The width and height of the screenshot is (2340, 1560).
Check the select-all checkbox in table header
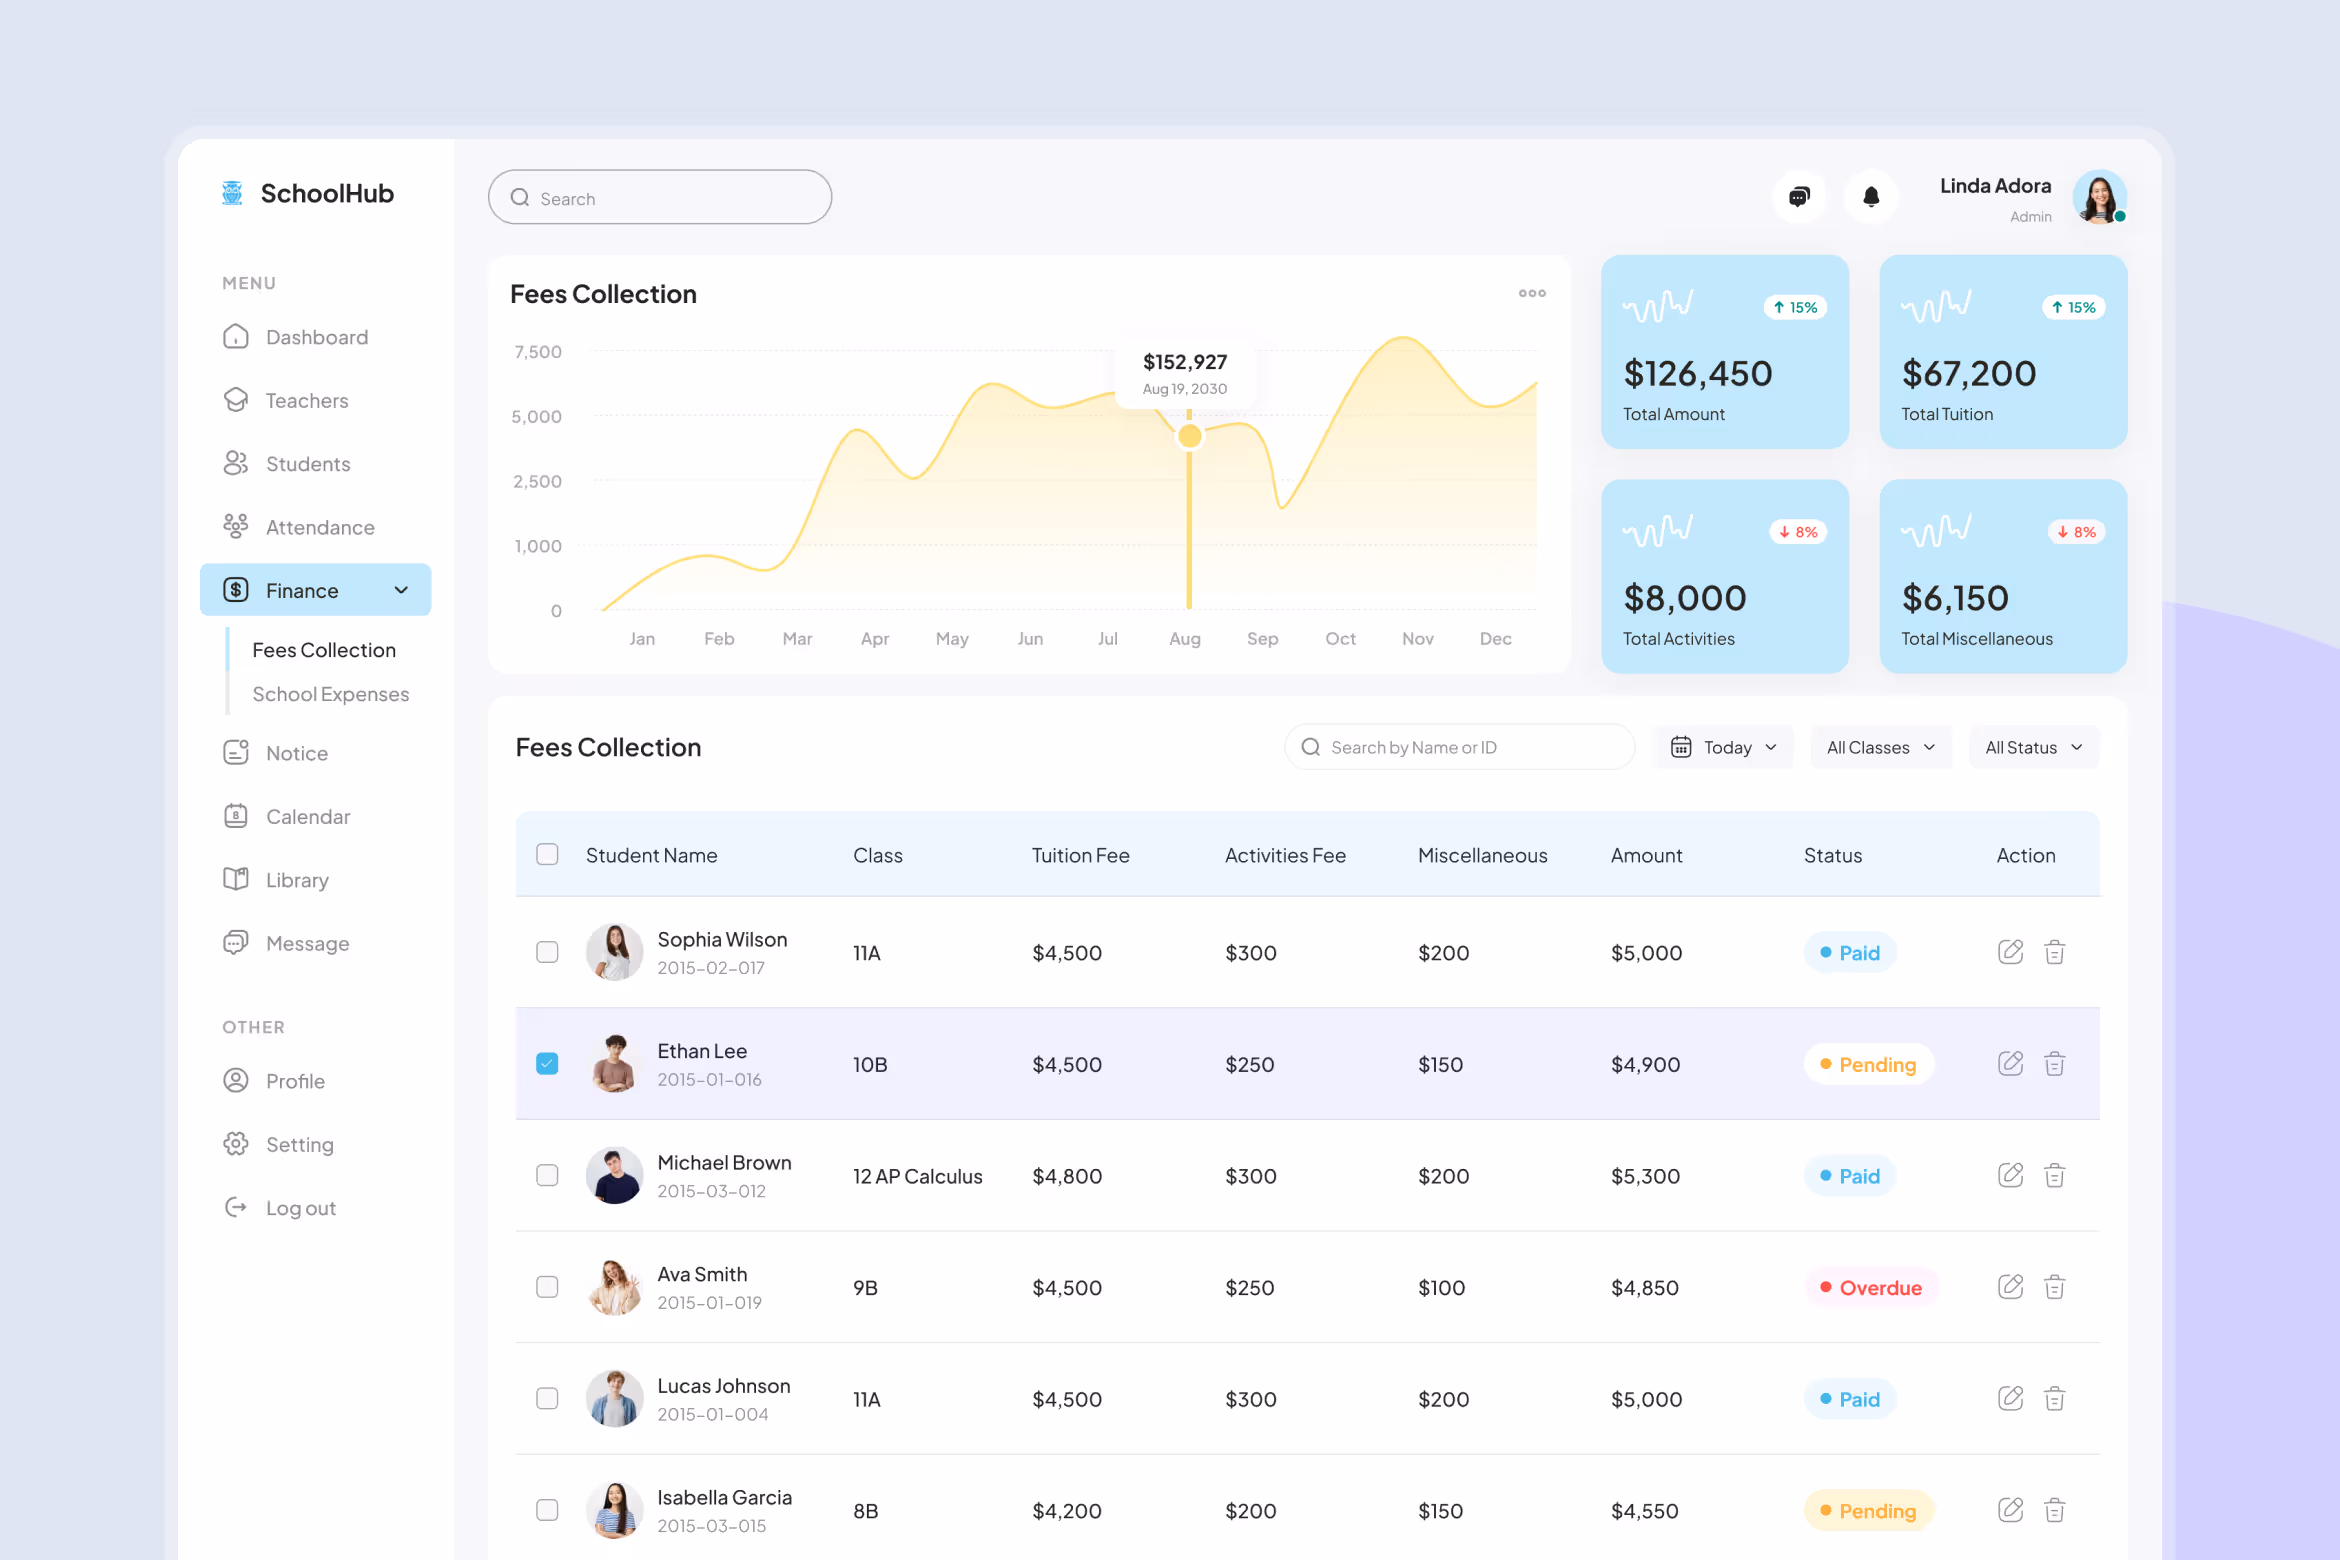click(547, 854)
